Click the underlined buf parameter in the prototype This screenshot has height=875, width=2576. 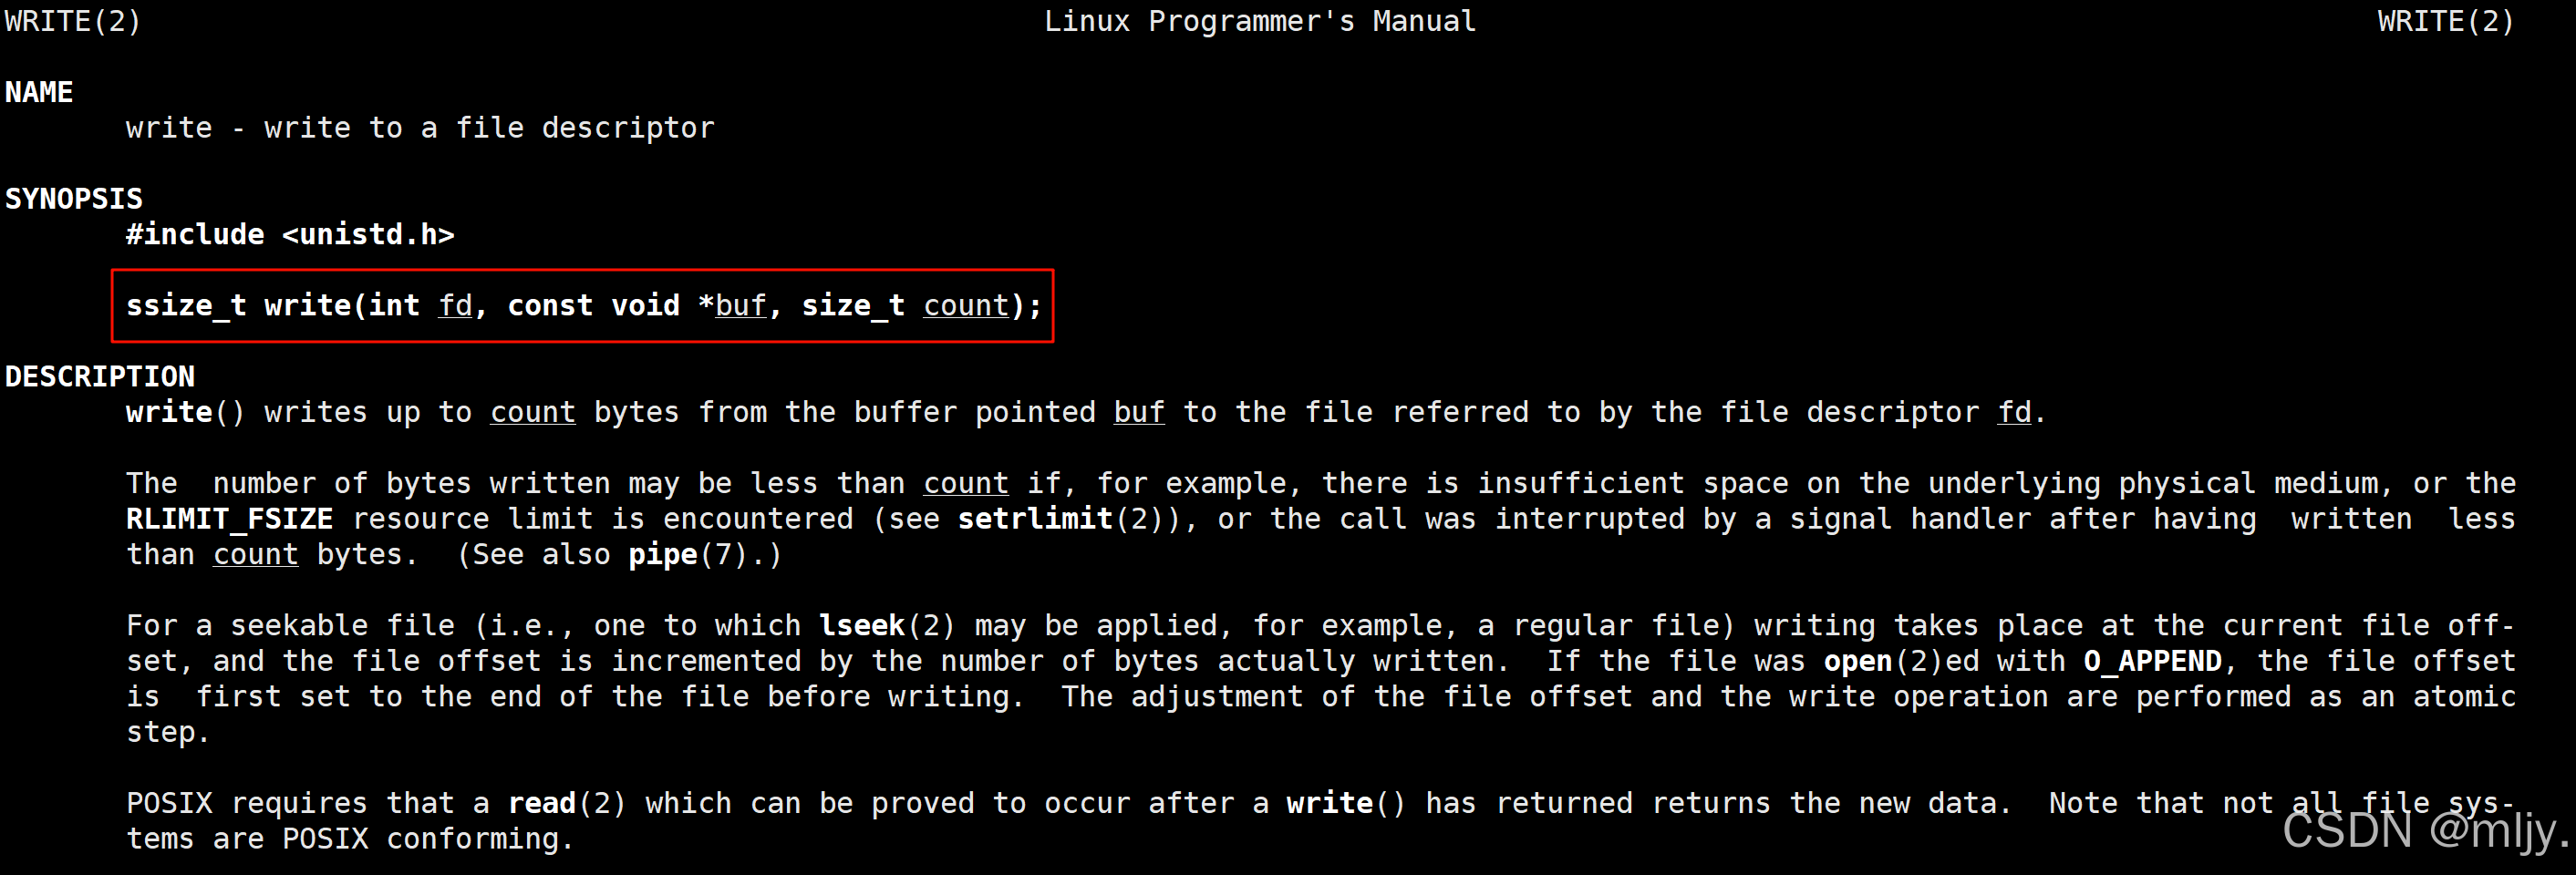tap(741, 305)
